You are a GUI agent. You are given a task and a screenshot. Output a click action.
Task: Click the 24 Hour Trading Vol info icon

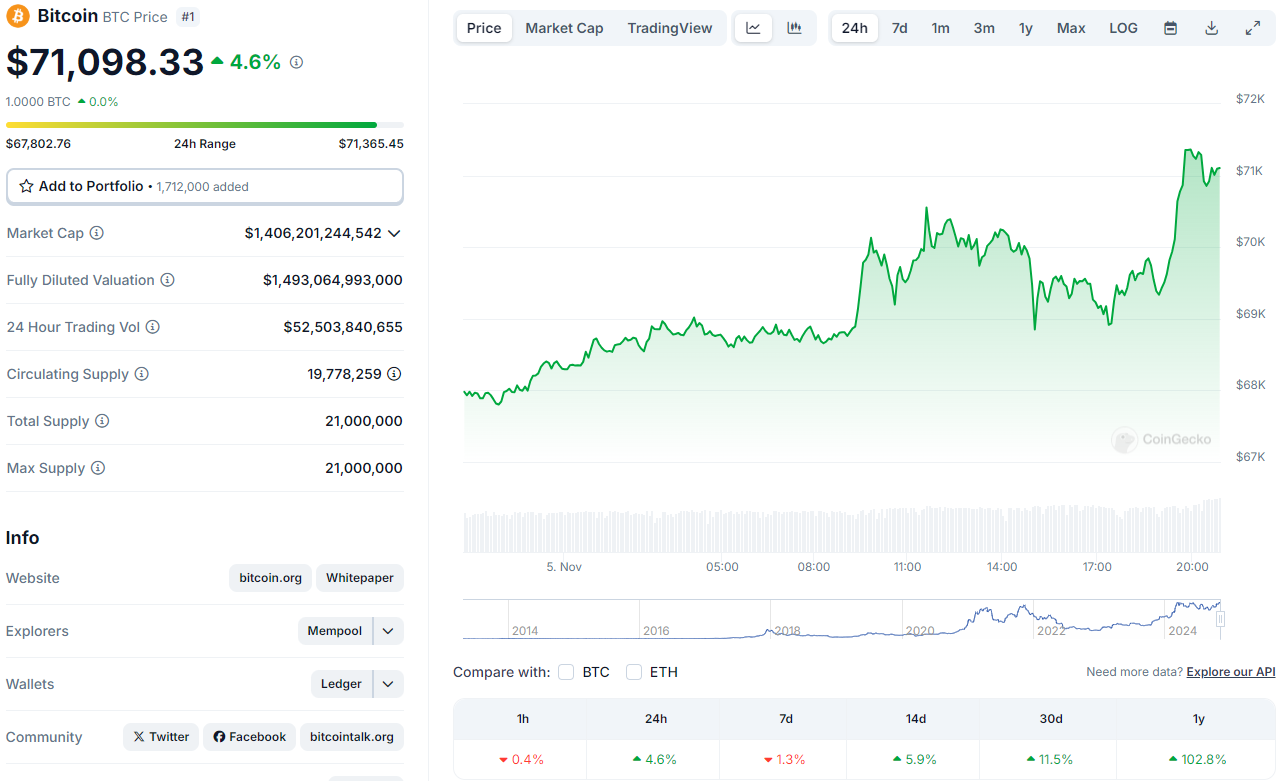153,327
